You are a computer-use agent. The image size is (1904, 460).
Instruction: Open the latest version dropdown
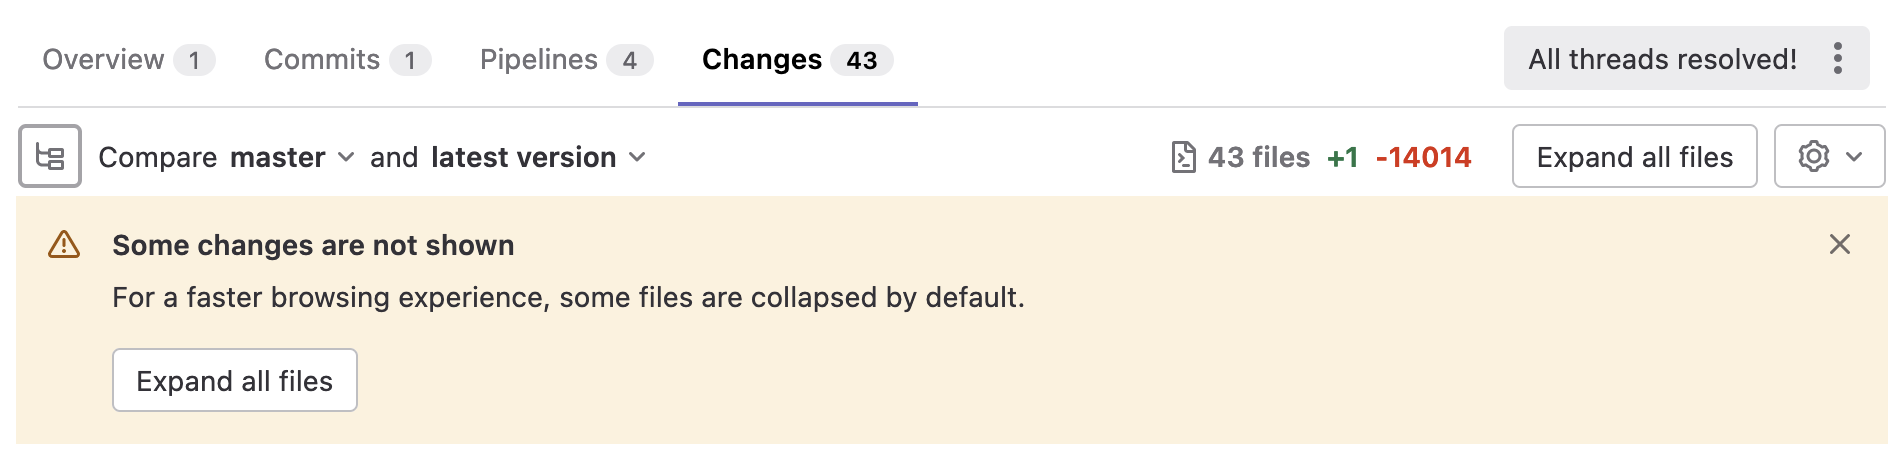pyautogui.click(x=538, y=157)
